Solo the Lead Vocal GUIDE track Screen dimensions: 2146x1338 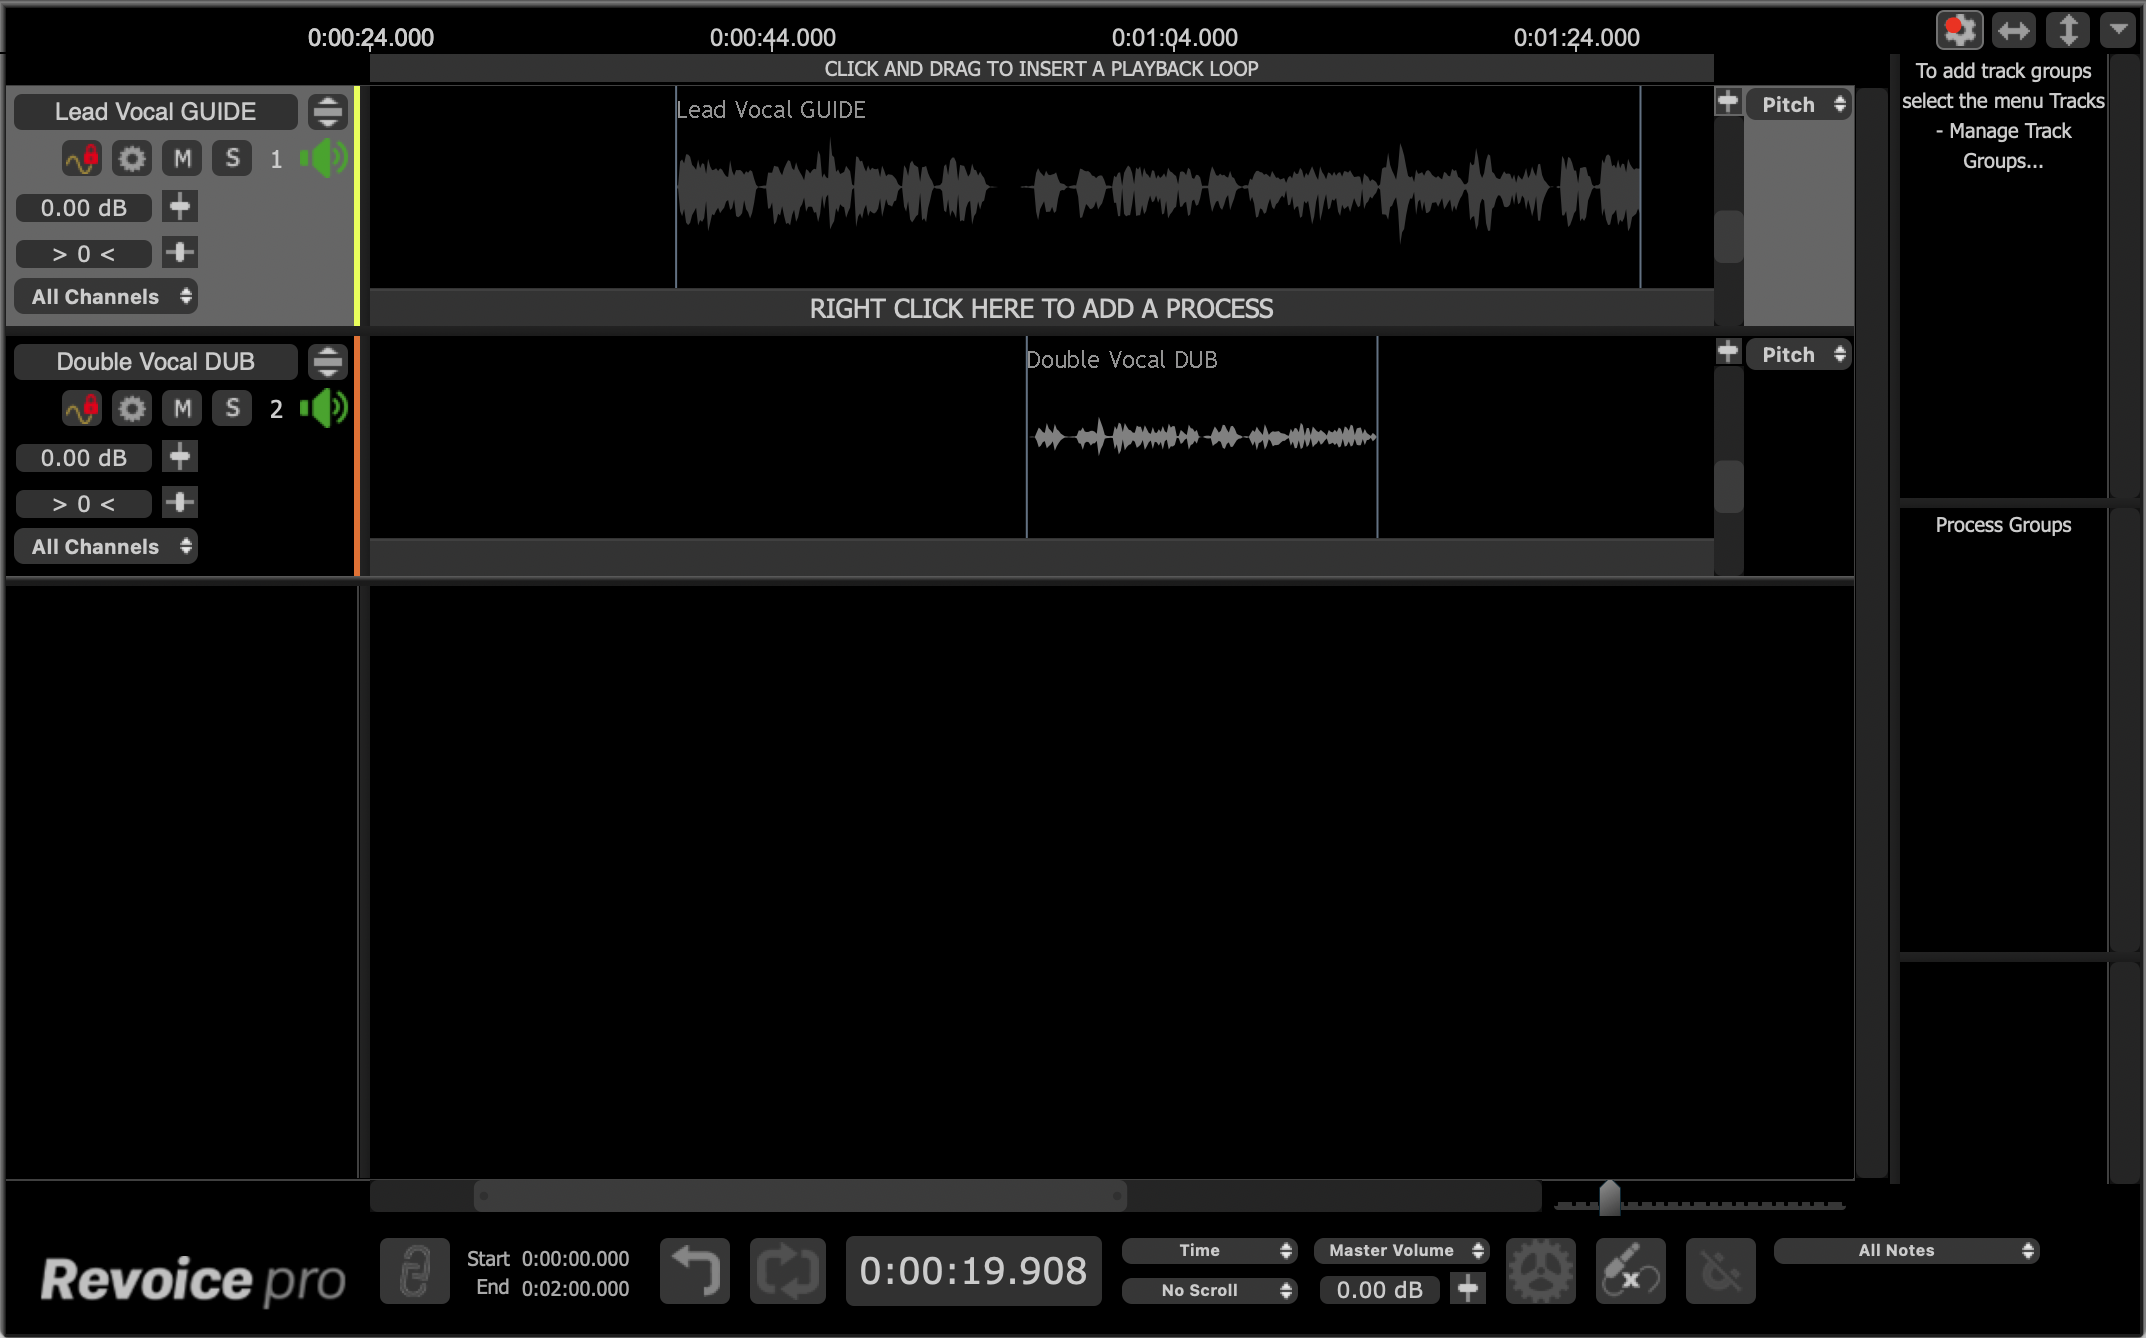(232, 158)
